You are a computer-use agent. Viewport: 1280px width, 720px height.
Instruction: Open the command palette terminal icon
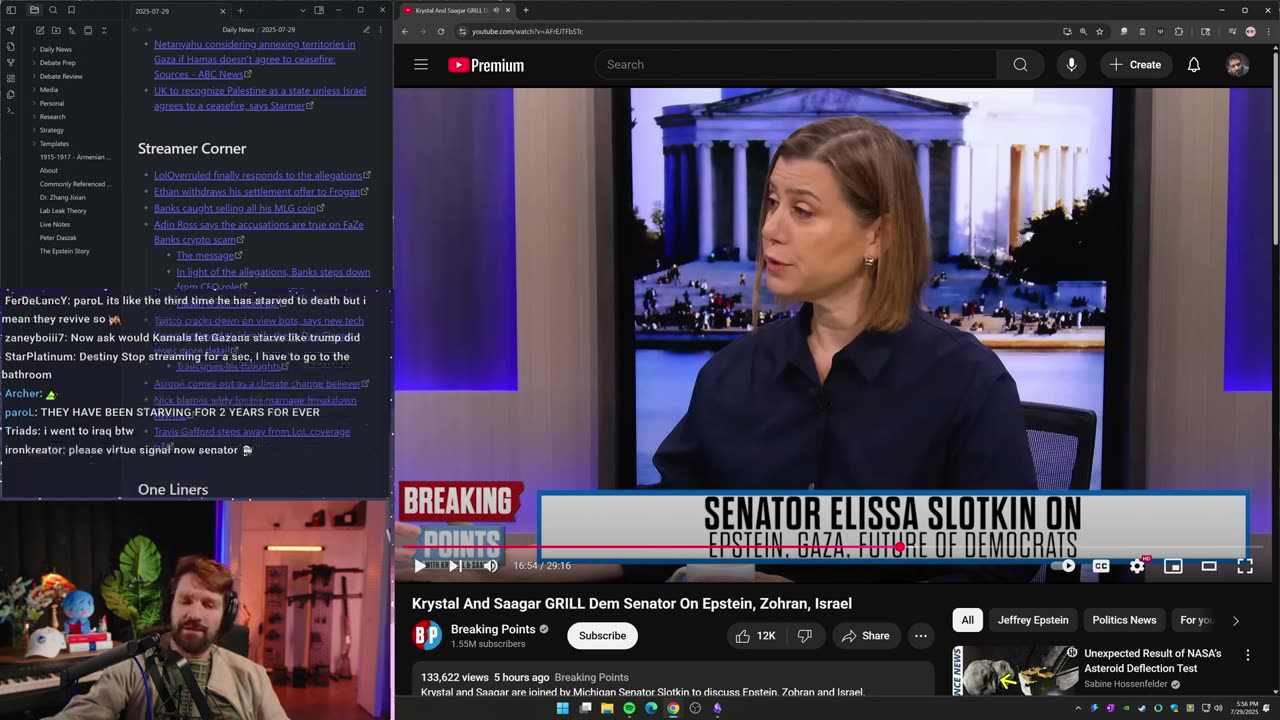click(x=11, y=110)
